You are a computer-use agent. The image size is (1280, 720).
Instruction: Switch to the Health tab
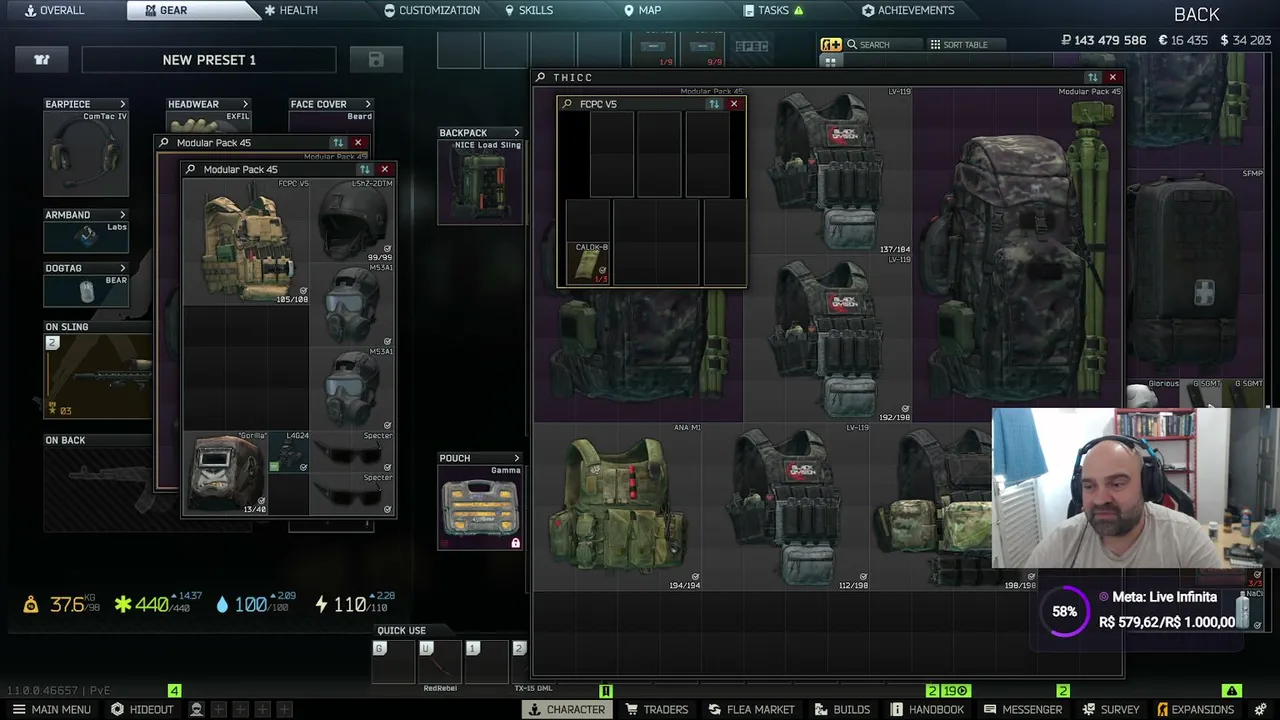click(290, 10)
